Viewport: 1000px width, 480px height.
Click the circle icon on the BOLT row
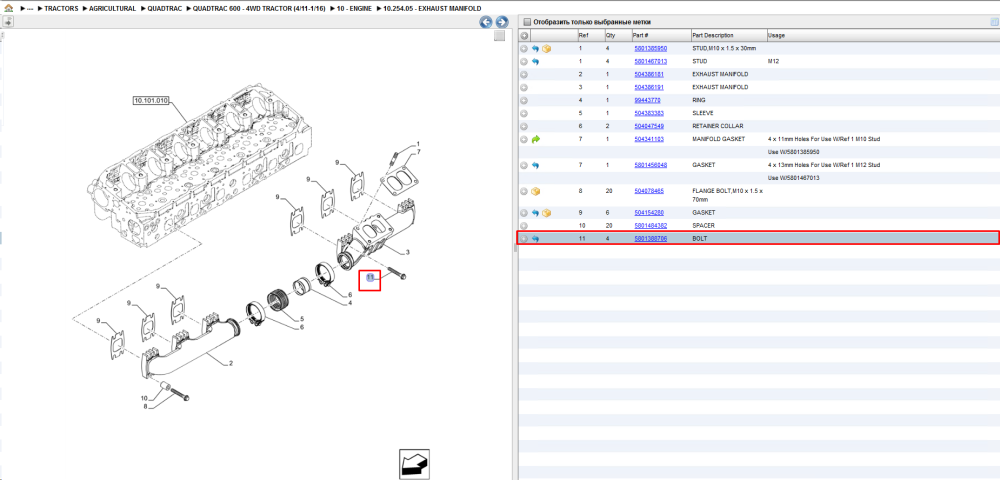(x=524, y=238)
